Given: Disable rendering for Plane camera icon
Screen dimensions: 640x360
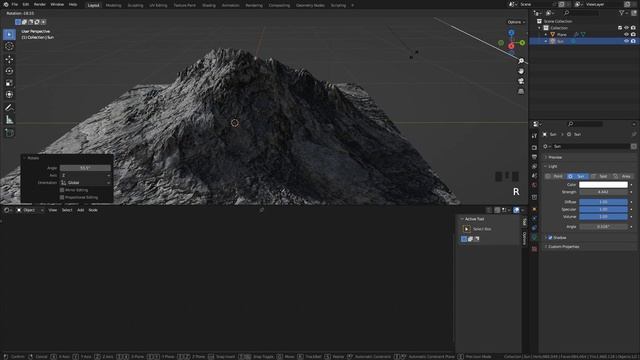Looking at the screenshot, I should tap(633, 35).
